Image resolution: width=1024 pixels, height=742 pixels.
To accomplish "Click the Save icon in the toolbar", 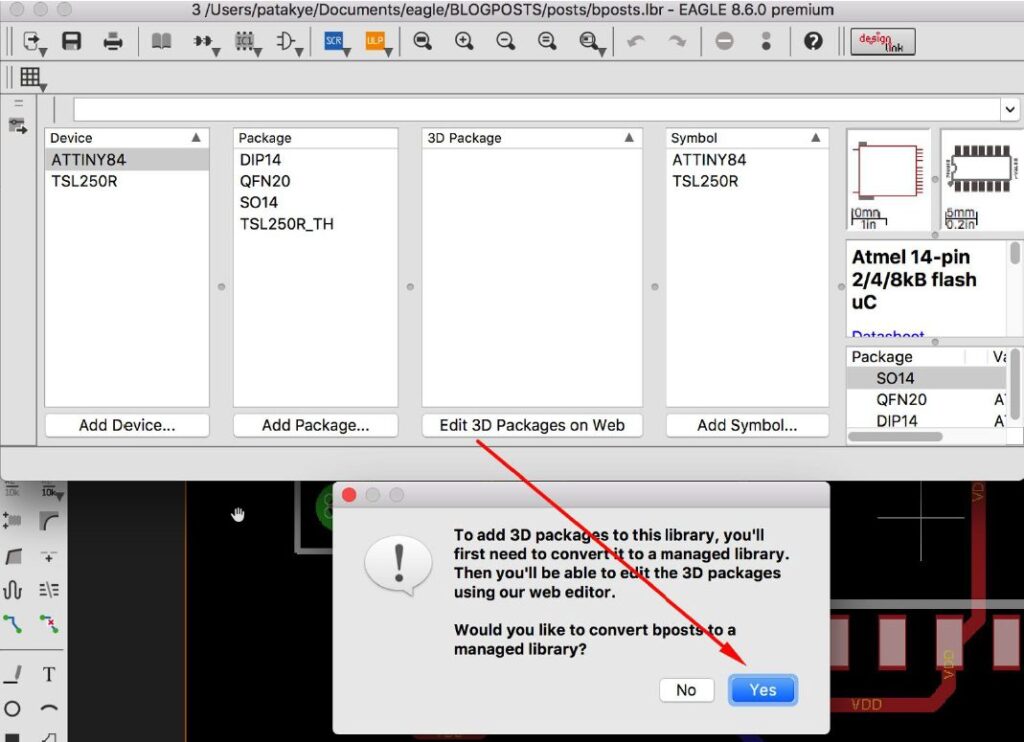I will point(71,42).
